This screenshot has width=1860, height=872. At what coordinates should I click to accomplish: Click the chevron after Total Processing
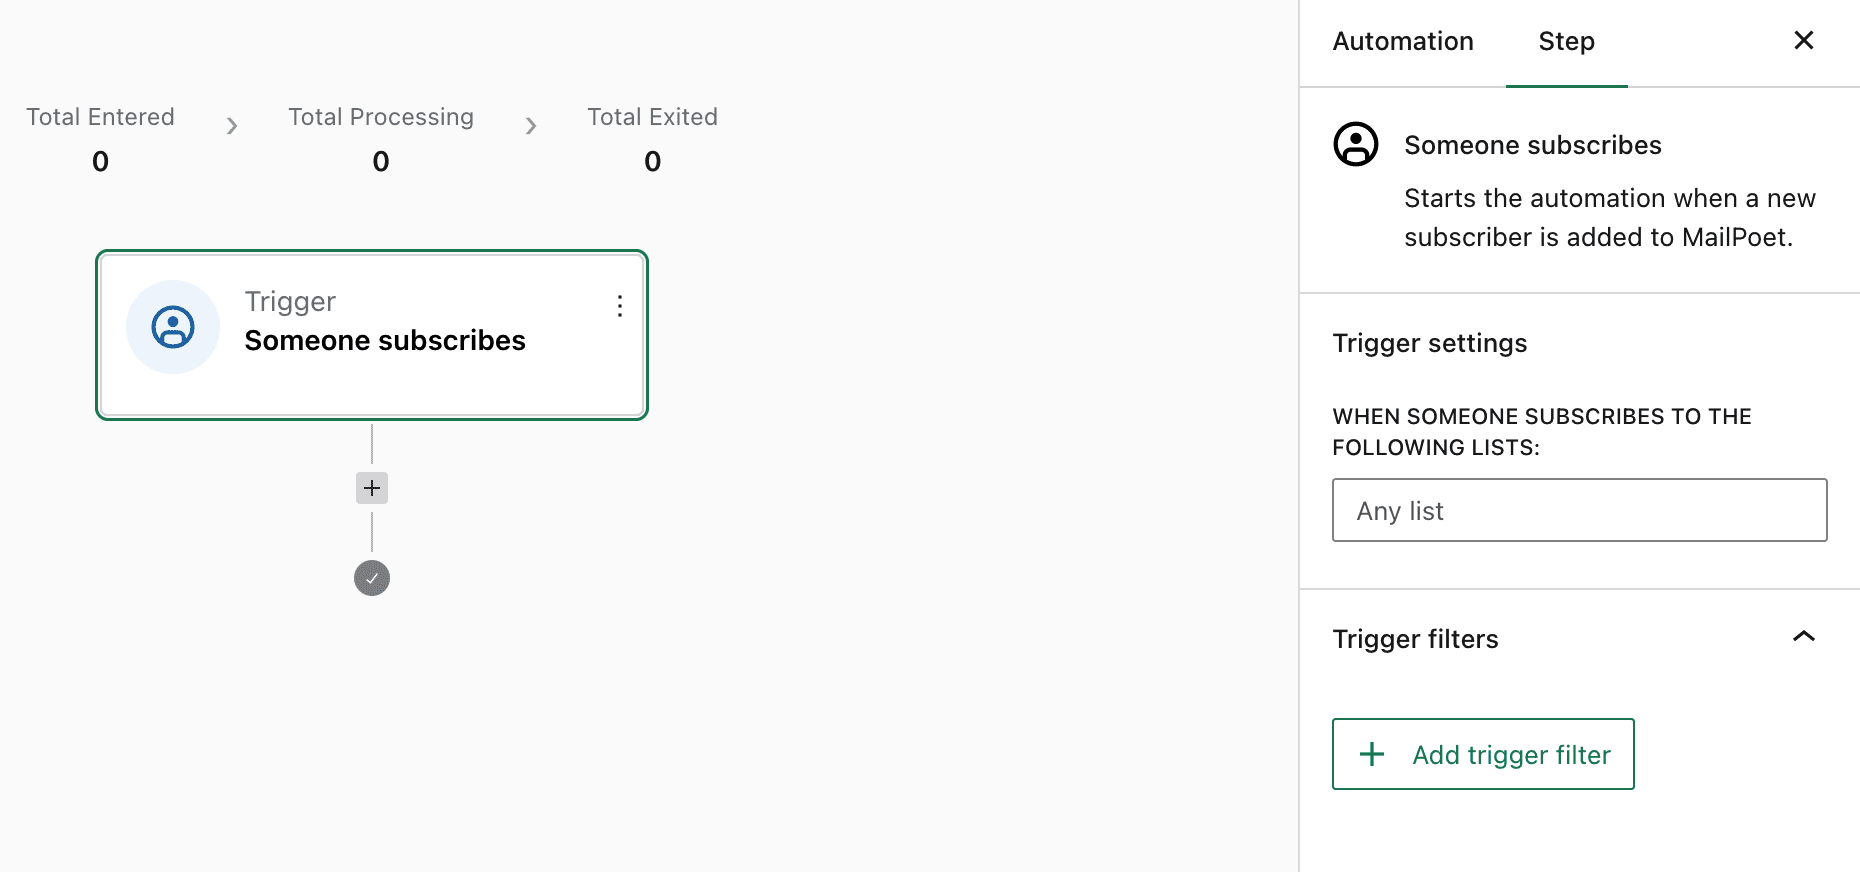coord(531,126)
